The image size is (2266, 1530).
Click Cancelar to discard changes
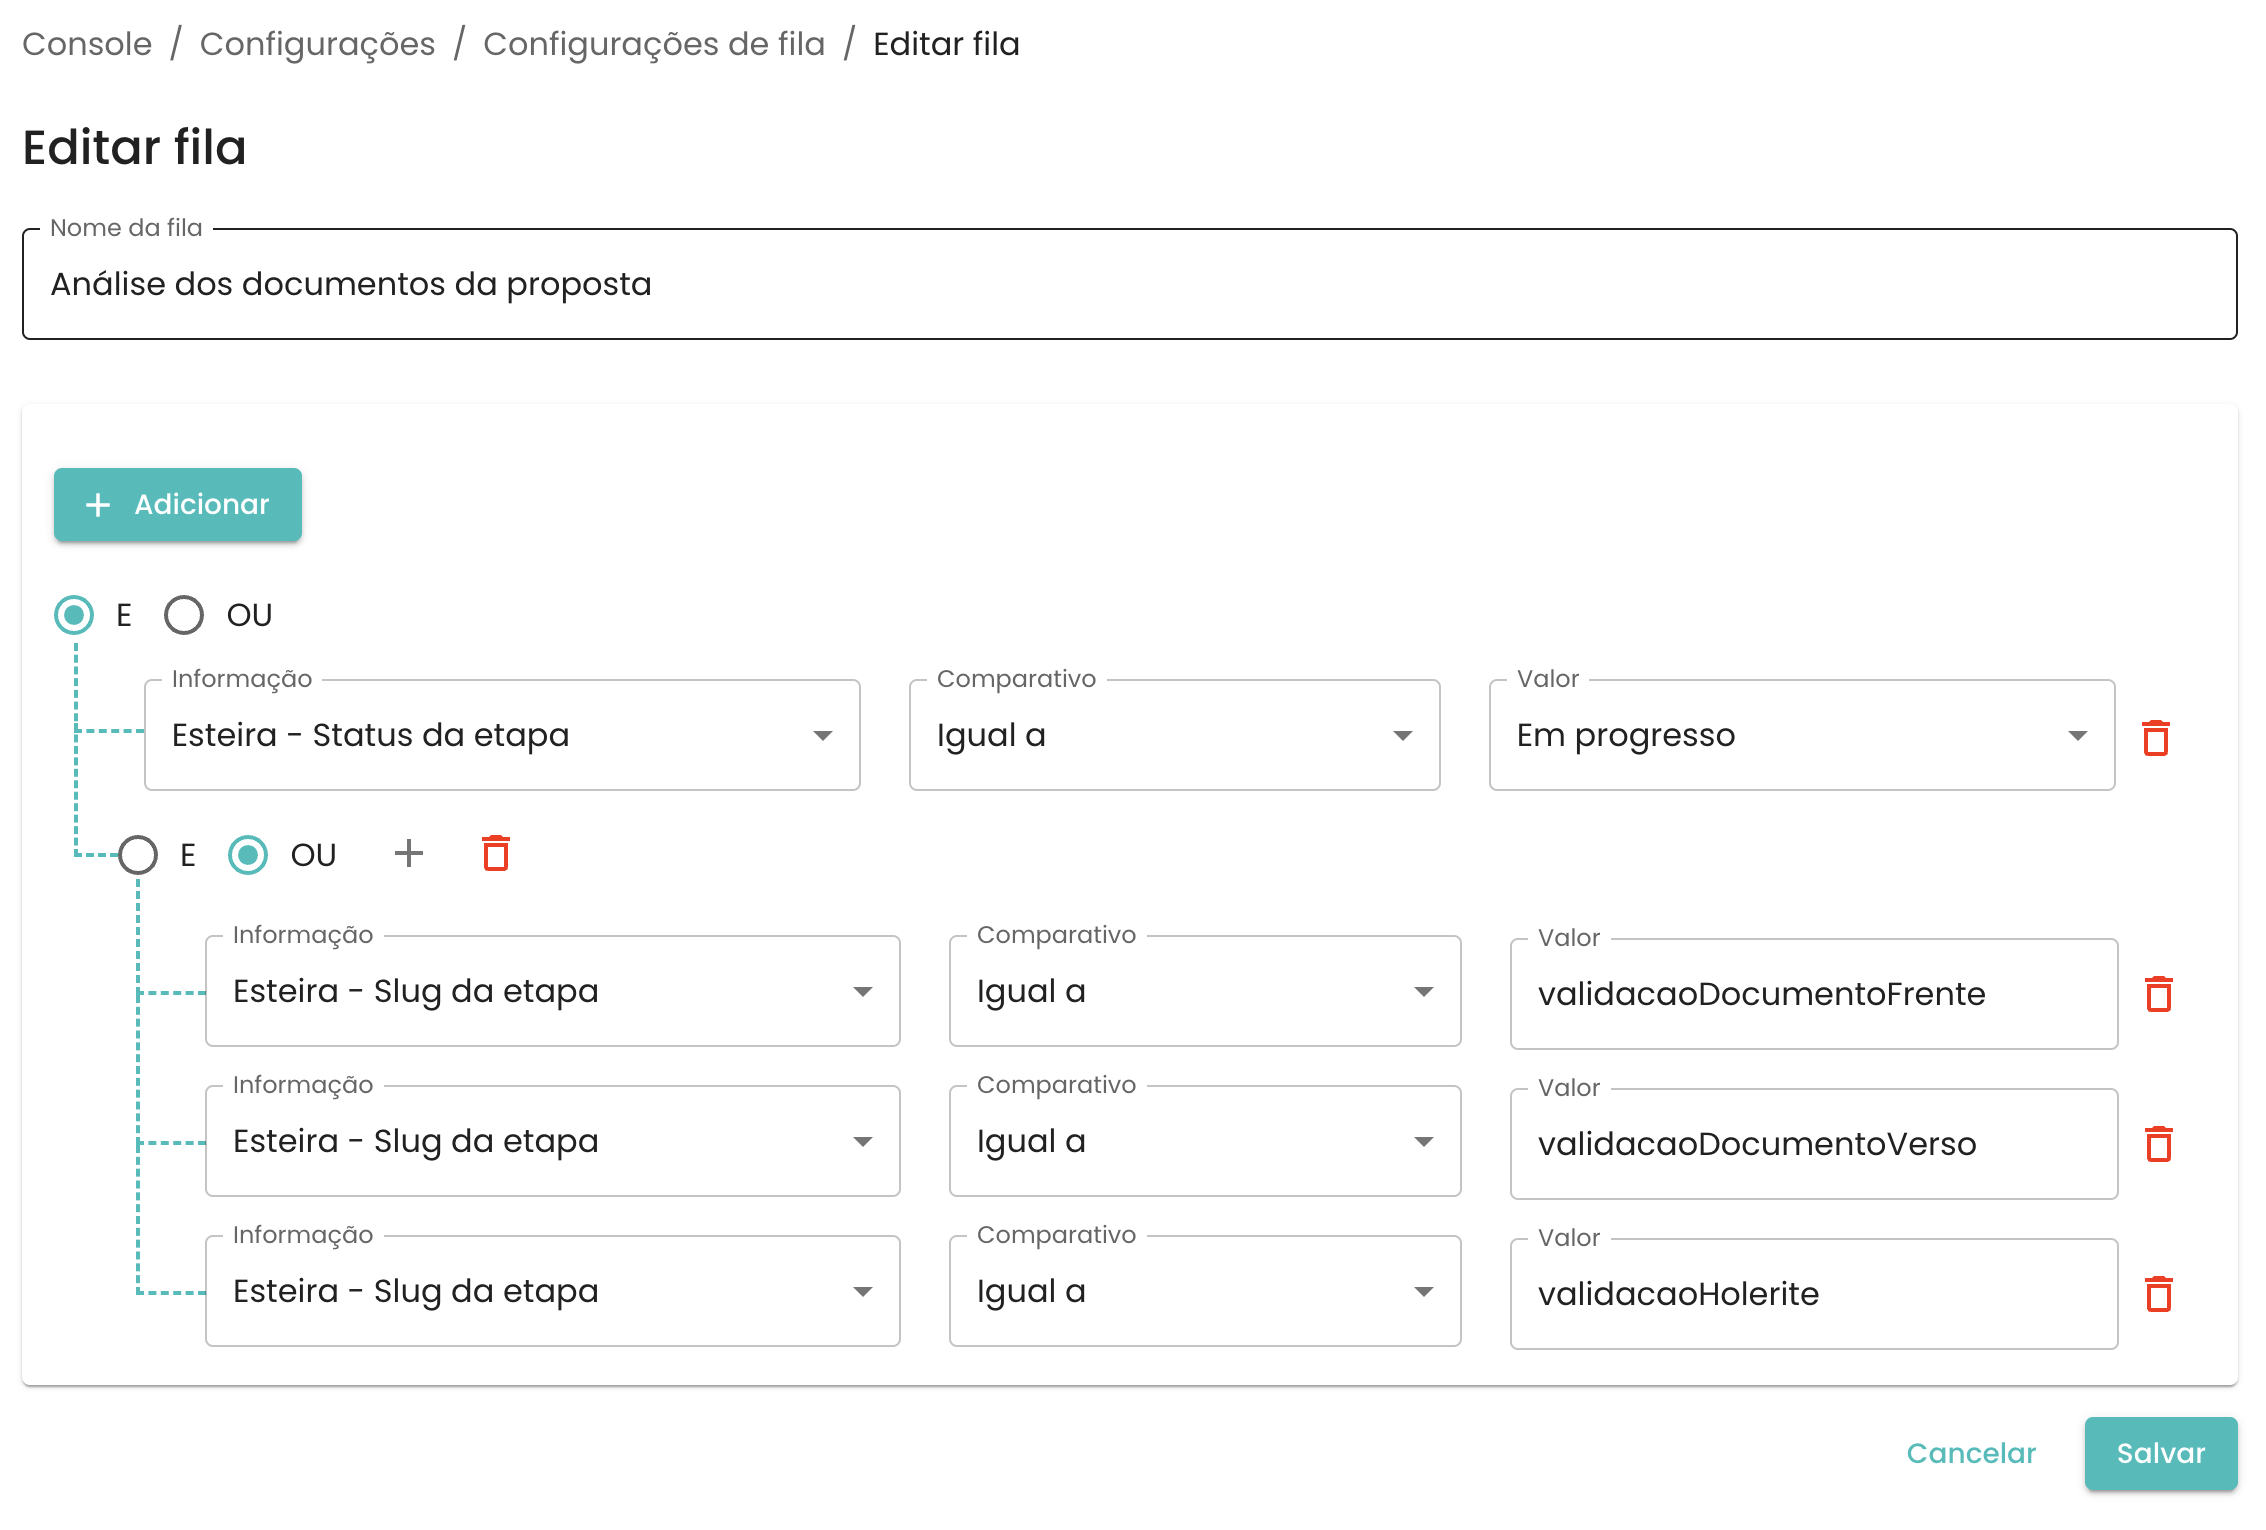tap(1970, 1453)
